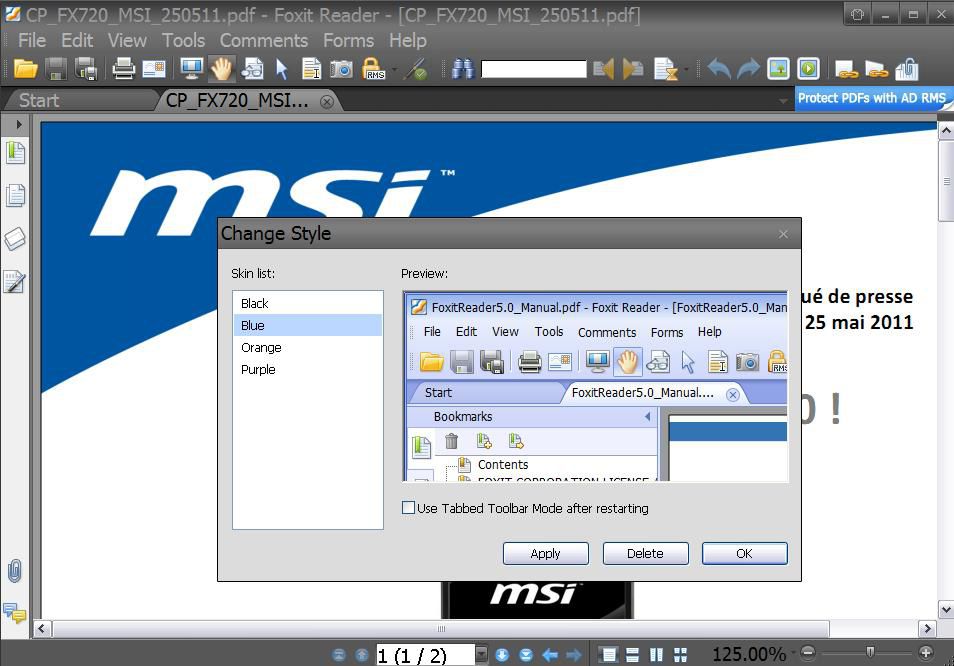Take a snapshot with the camera icon

point(340,70)
